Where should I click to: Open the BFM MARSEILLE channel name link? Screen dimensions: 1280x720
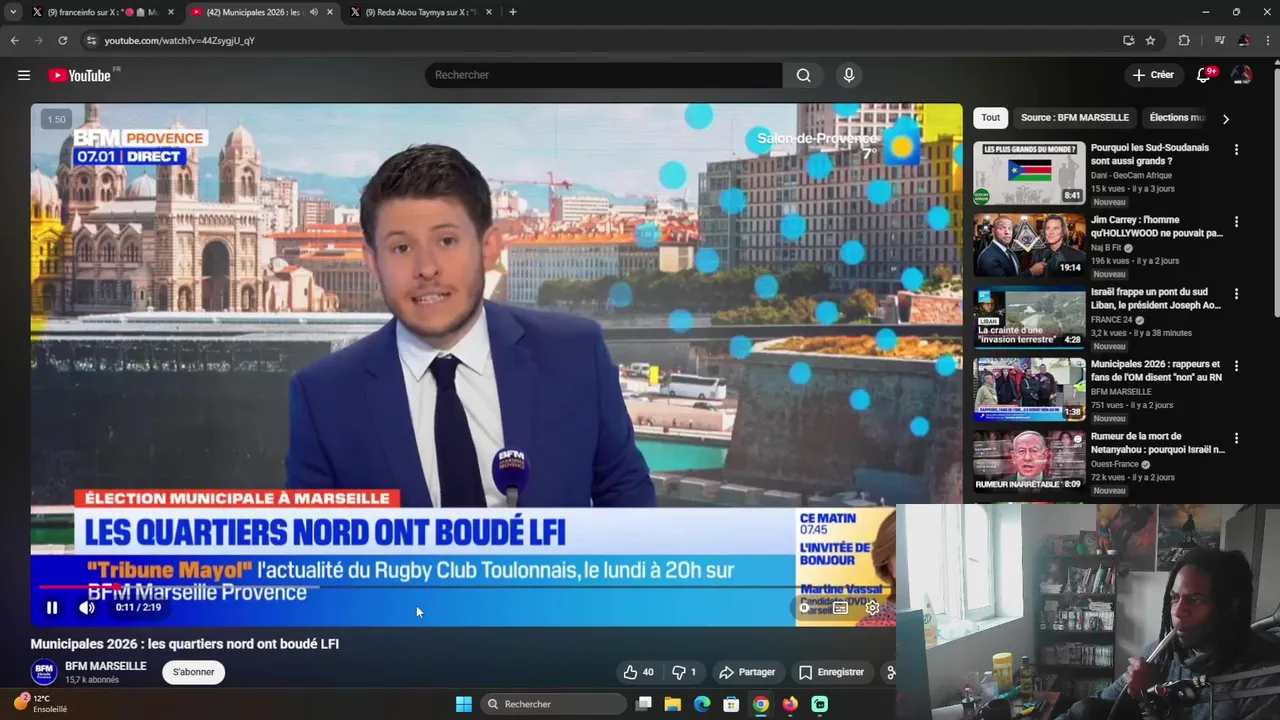[x=106, y=666]
